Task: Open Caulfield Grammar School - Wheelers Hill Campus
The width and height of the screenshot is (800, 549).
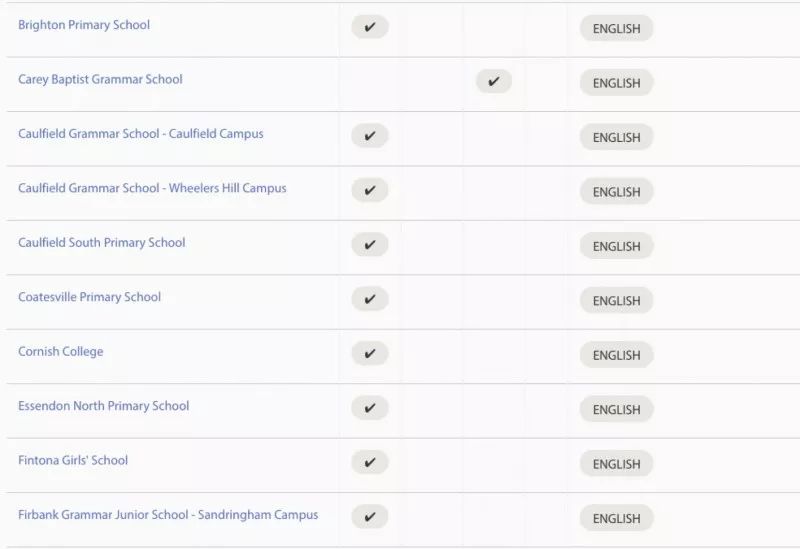Action: [152, 188]
